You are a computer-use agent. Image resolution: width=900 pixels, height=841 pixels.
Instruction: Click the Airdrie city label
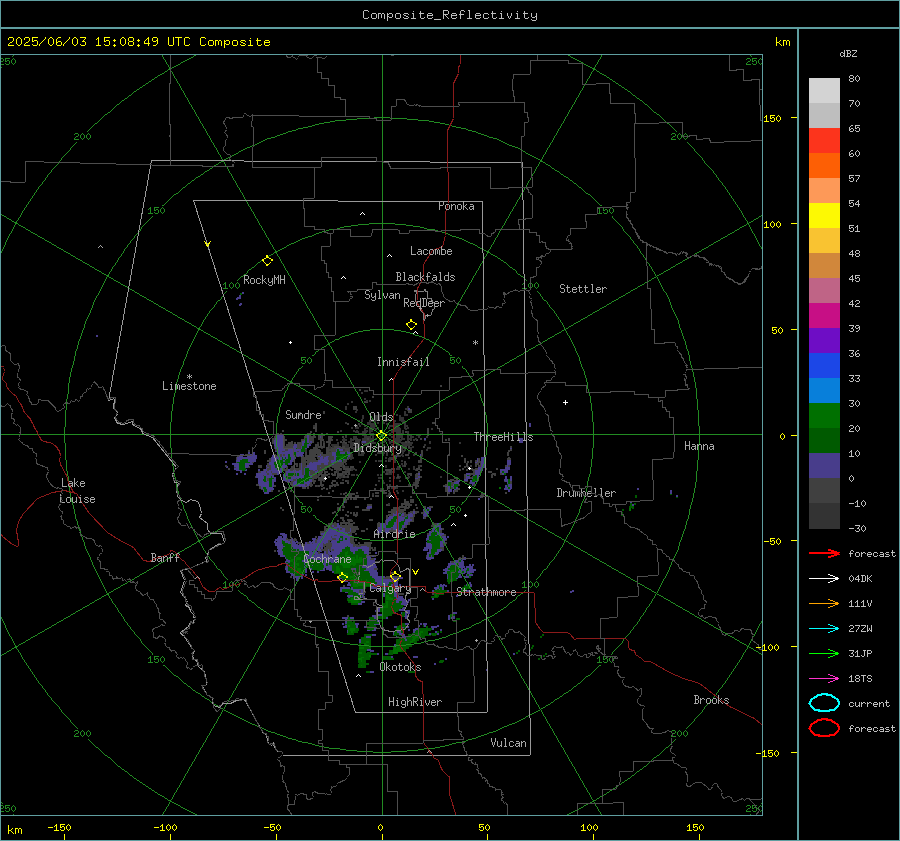pyautogui.click(x=394, y=534)
